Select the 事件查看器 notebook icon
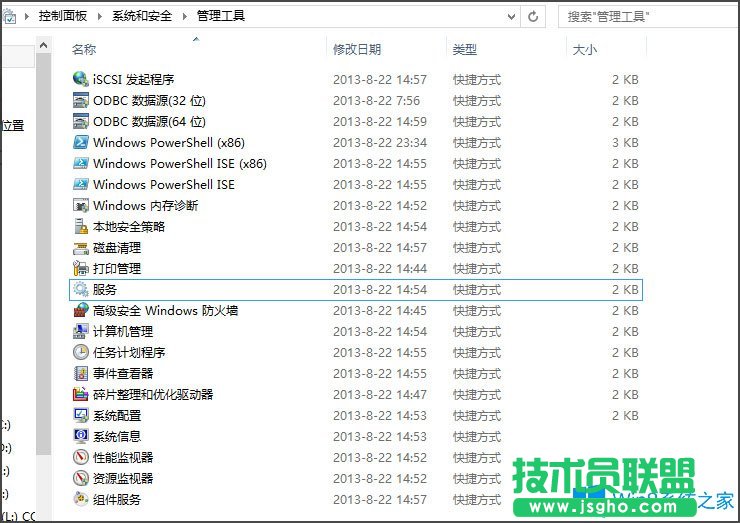Screen dimensions: 740x523 pyautogui.click(x=81, y=373)
